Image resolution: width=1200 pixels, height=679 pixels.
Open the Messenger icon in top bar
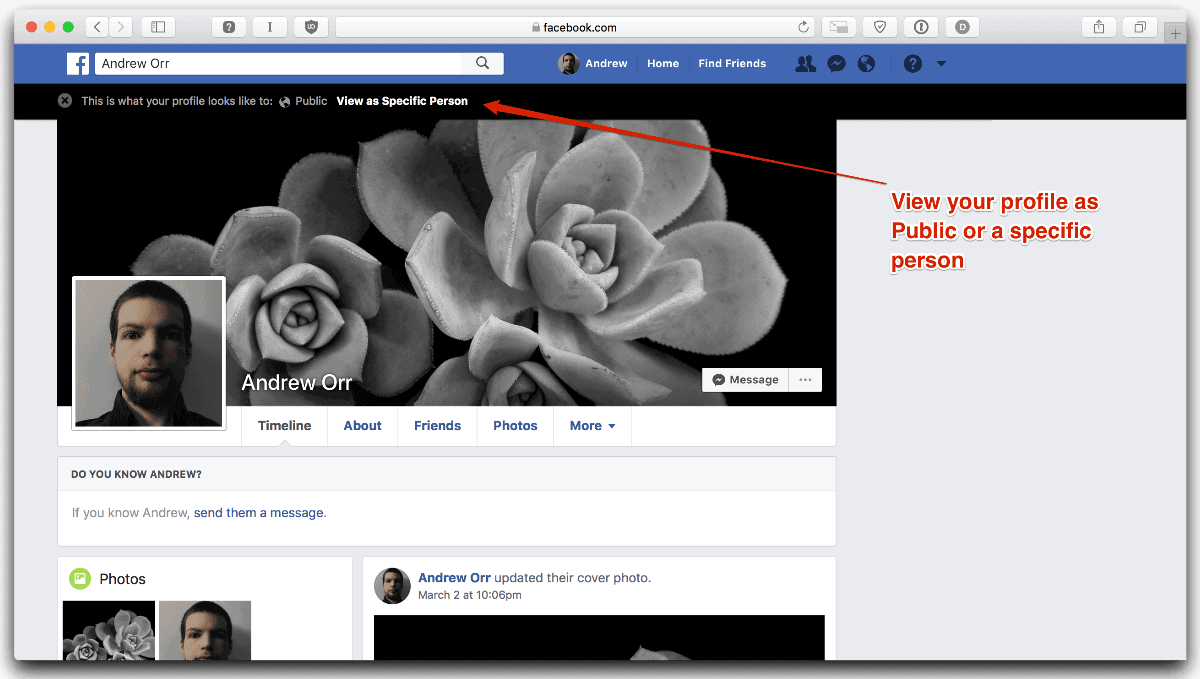837,64
